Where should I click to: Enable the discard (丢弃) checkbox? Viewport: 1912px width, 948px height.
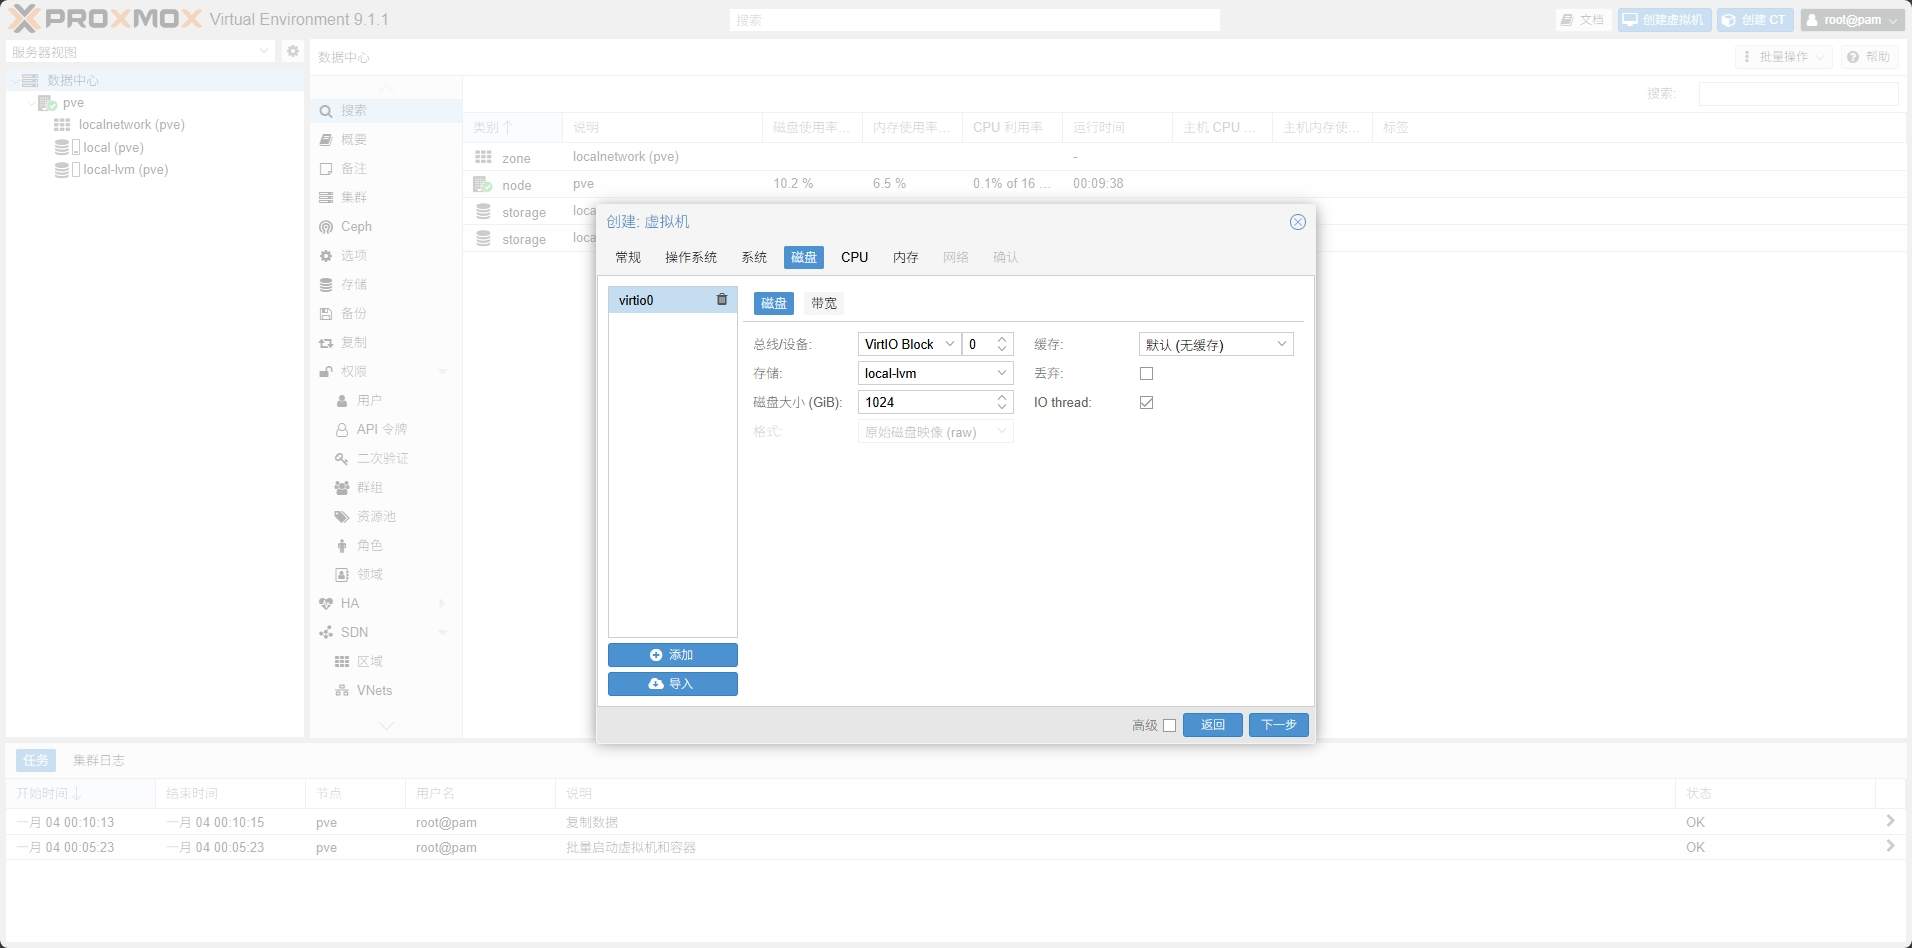1146,374
